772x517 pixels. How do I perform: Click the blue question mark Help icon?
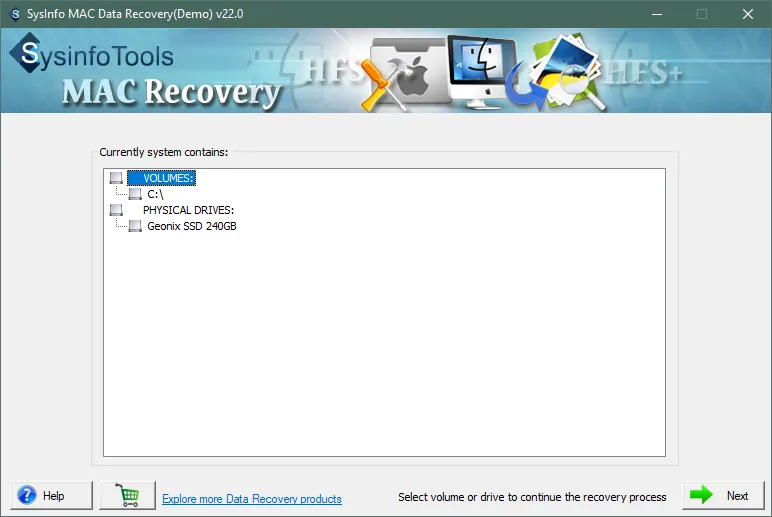click(27, 495)
